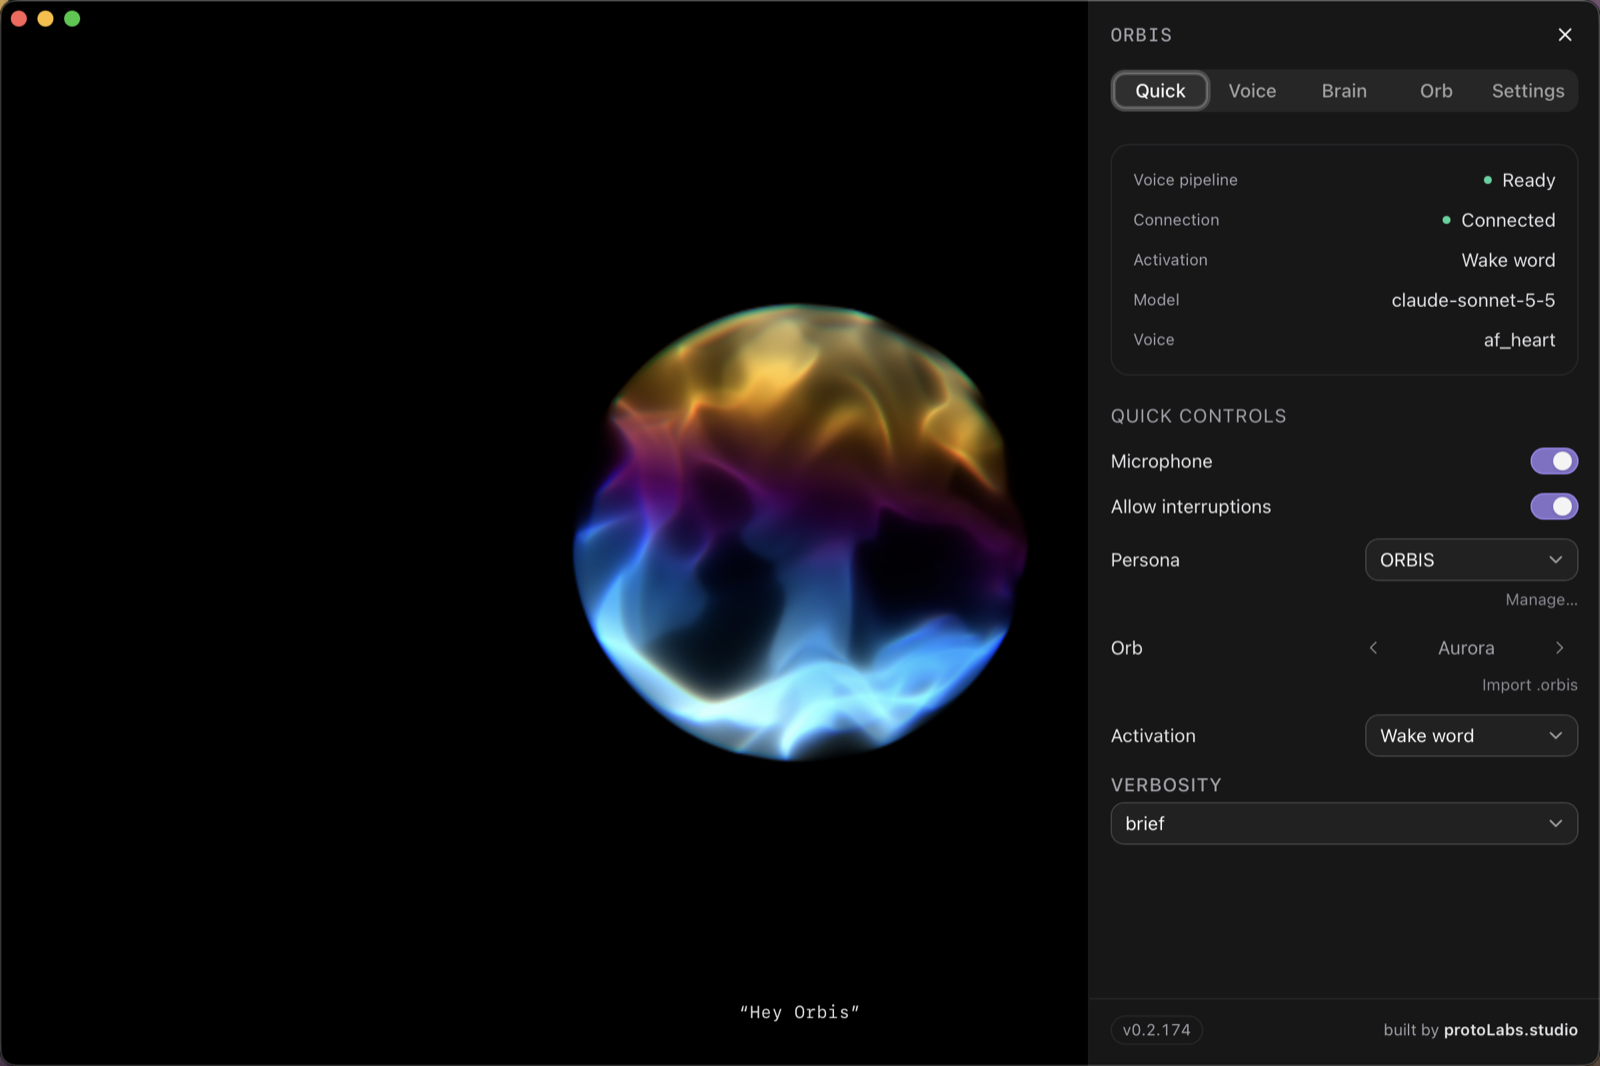Click the af_heart voice value
Viewport: 1600px width, 1066px height.
(x=1519, y=340)
